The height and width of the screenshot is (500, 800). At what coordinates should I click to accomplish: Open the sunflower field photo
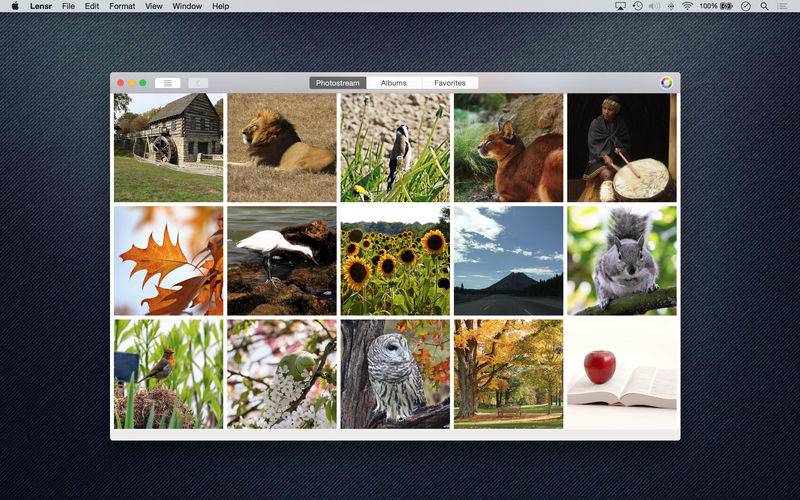[395, 261]
